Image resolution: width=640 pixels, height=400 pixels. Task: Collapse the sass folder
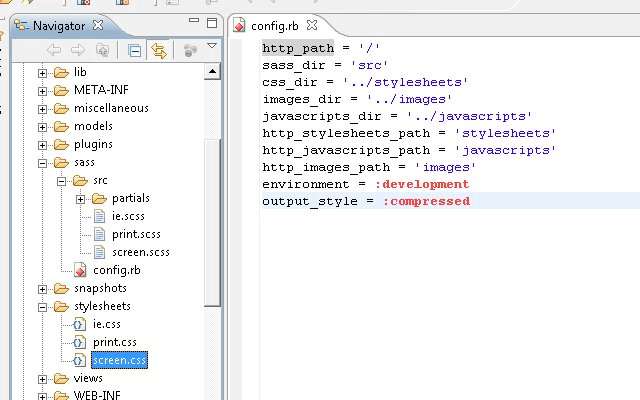click(42, 163)
